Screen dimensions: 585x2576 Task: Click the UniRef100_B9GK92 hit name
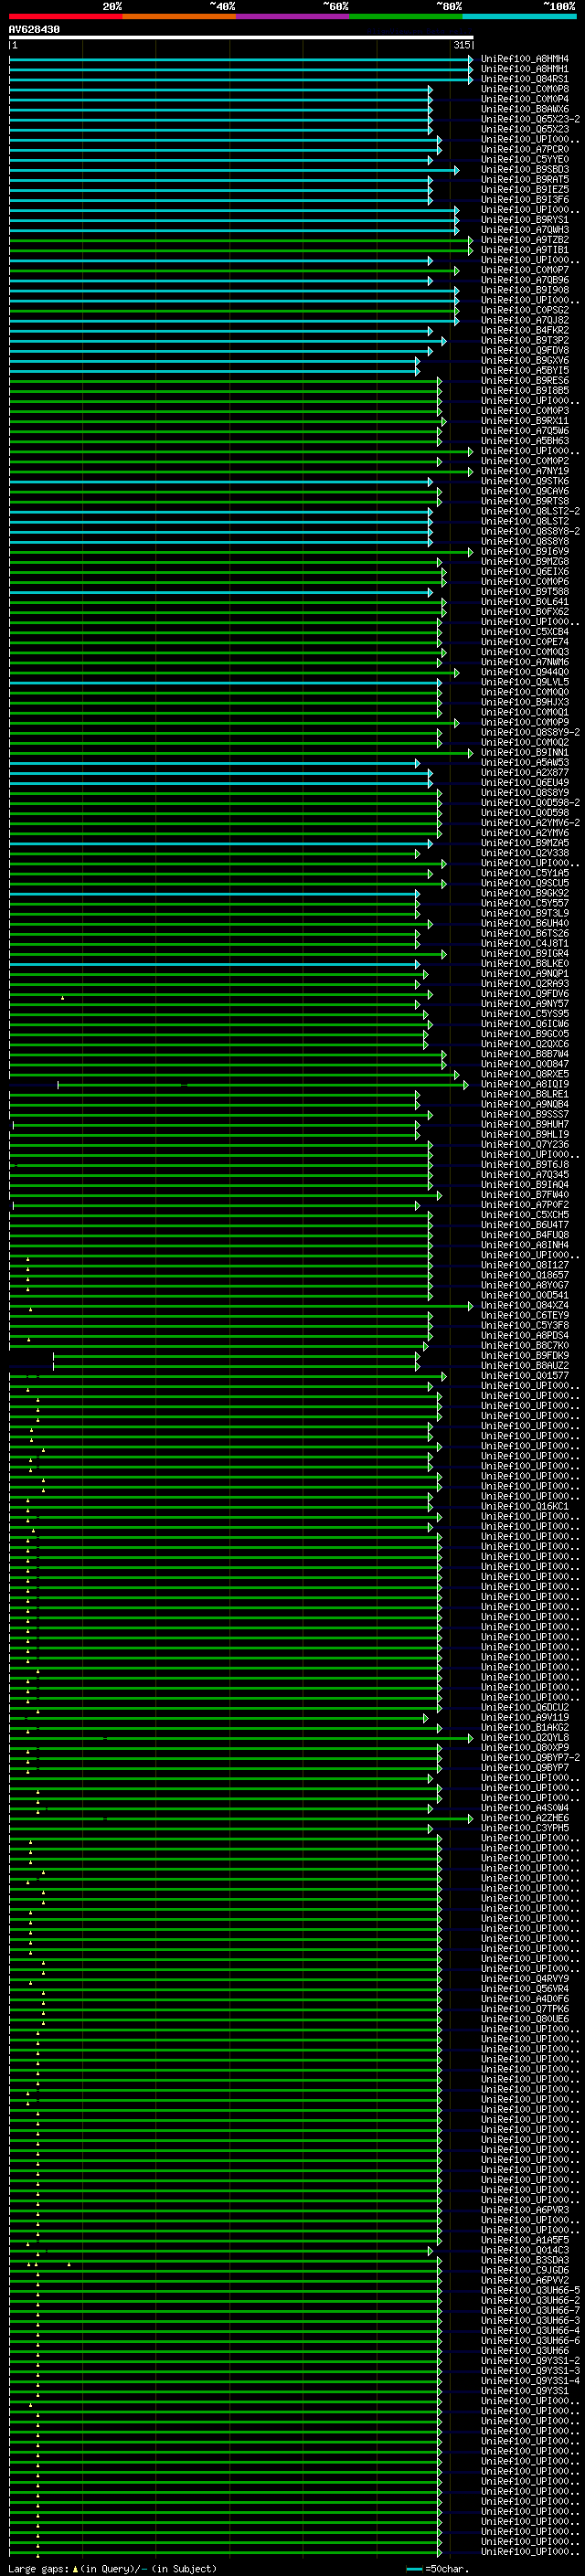pos(525,893)
